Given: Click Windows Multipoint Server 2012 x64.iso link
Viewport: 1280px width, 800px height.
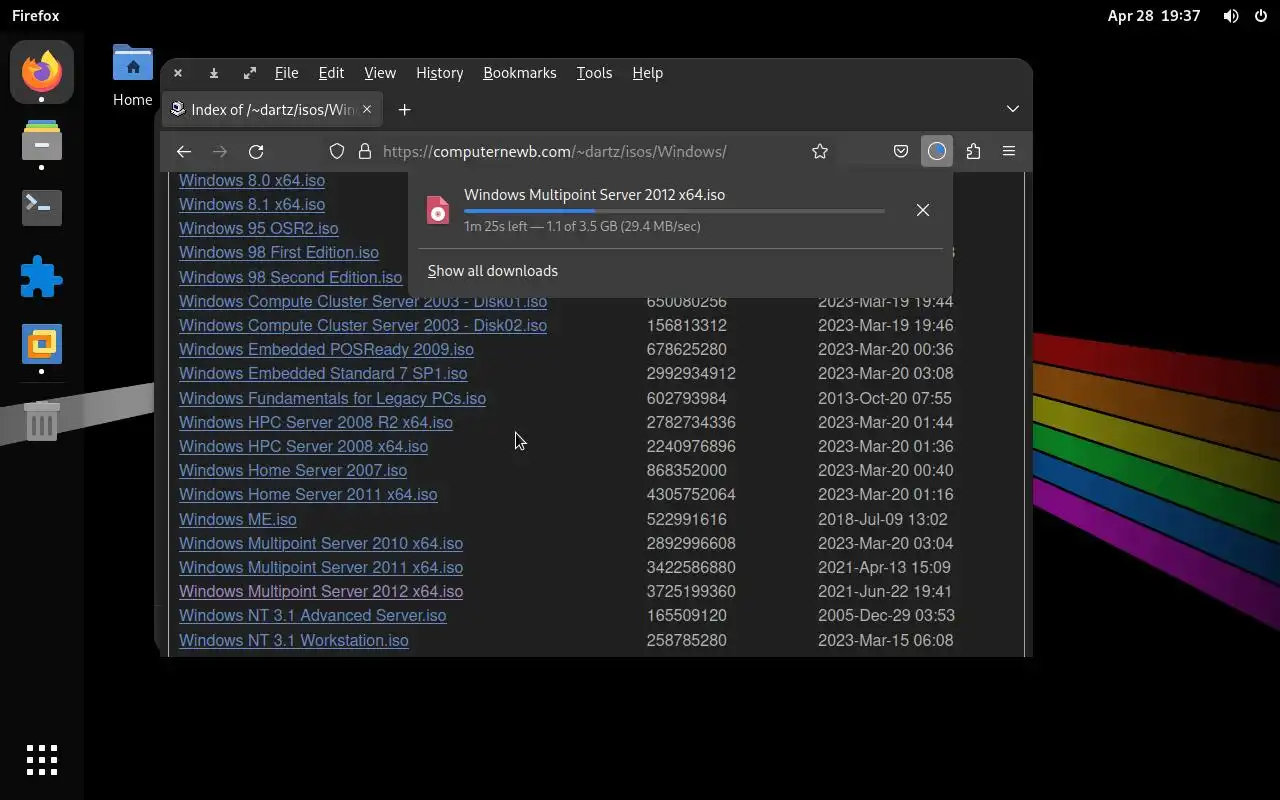Looking at the screenshot, I should point(321,591).
